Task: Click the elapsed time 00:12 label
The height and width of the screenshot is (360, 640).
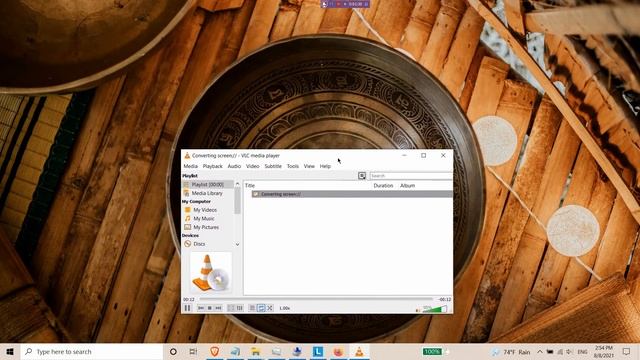Action: (x=189, y=299)
